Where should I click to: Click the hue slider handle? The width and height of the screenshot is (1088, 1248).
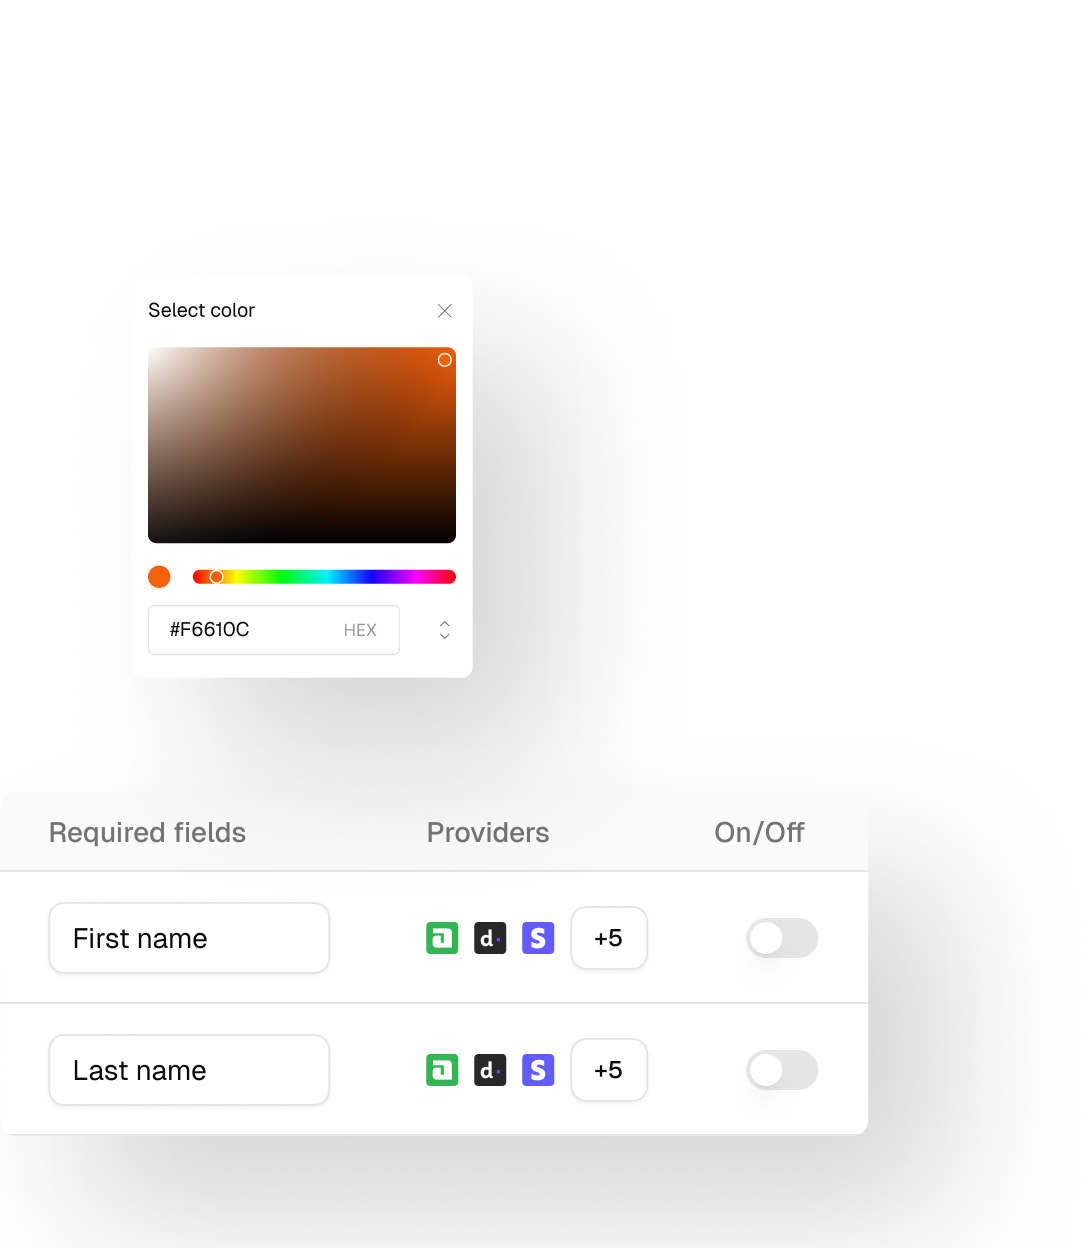(x=216, y=577)
